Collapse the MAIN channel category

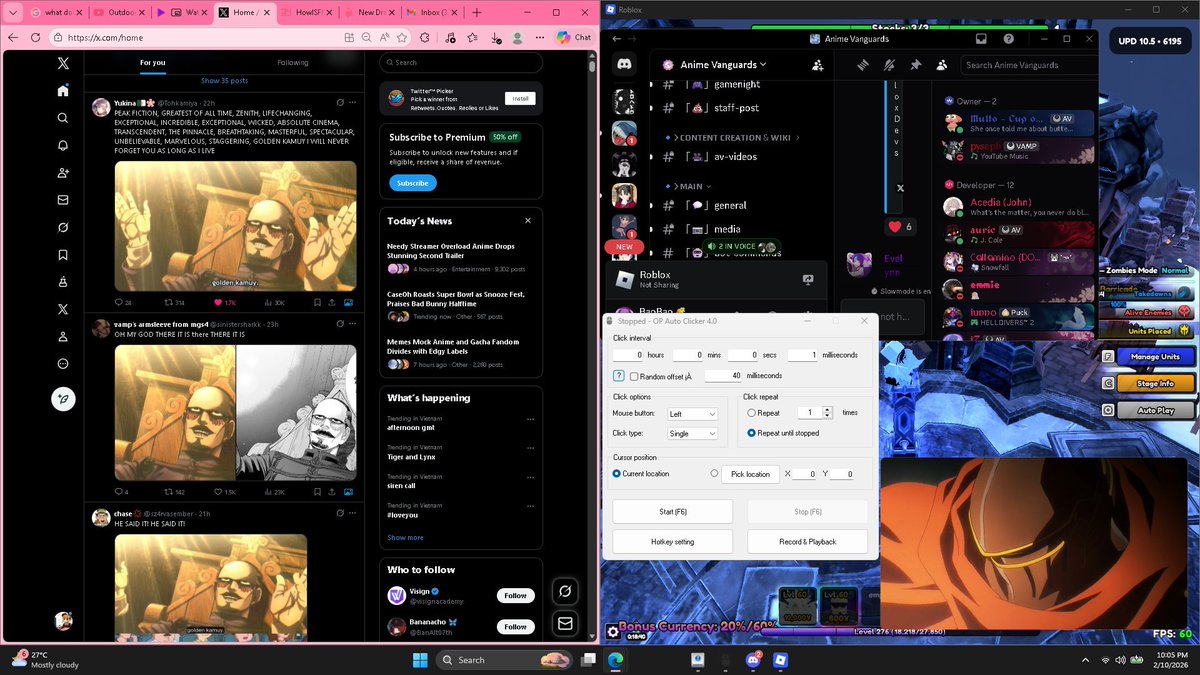click(x=689, y=186)
